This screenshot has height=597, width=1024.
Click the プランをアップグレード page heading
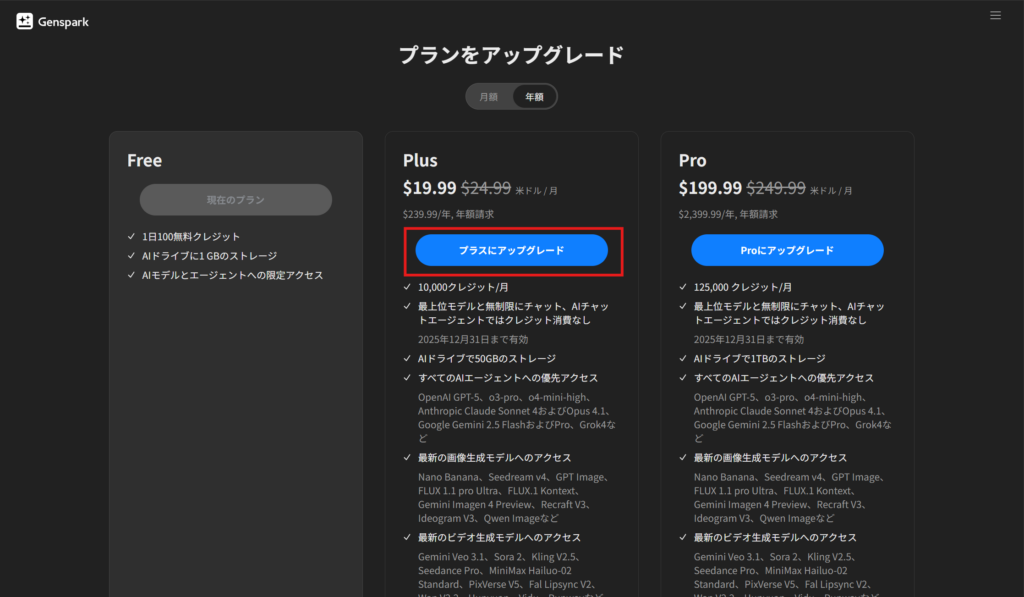pos(511,55)
